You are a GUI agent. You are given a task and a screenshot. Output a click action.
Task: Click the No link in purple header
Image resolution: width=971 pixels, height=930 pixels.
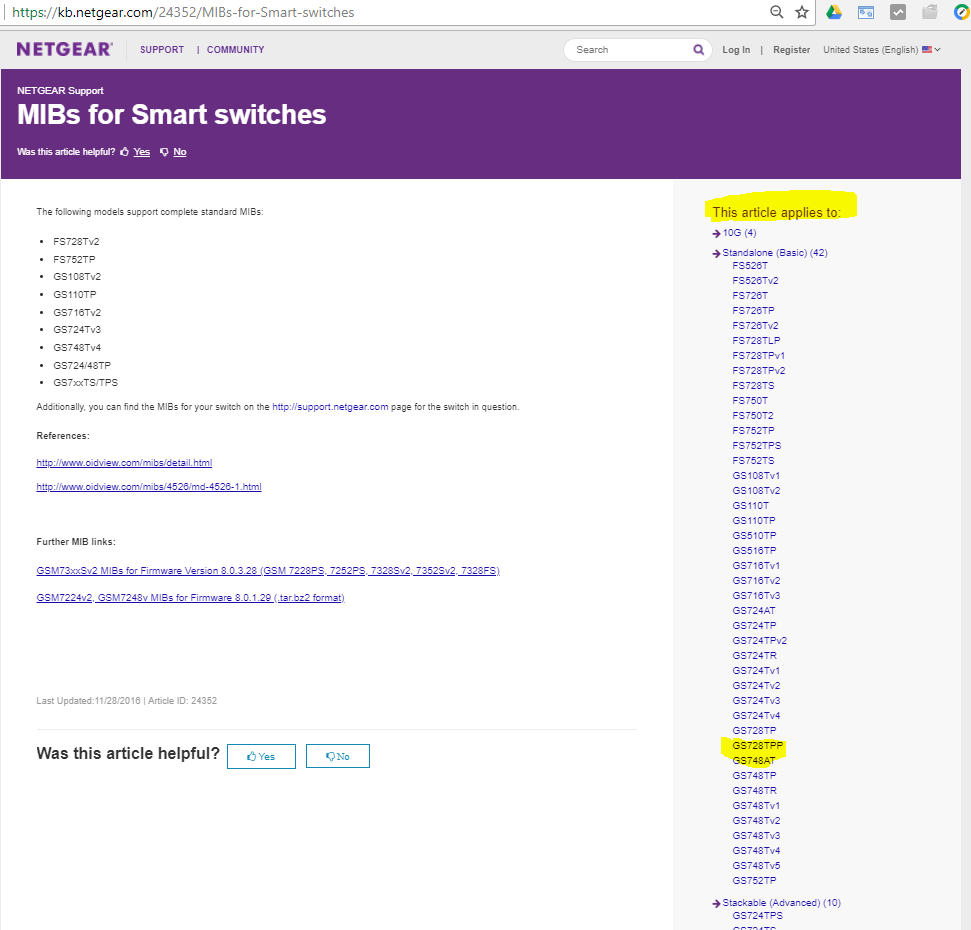click(180, 152)
